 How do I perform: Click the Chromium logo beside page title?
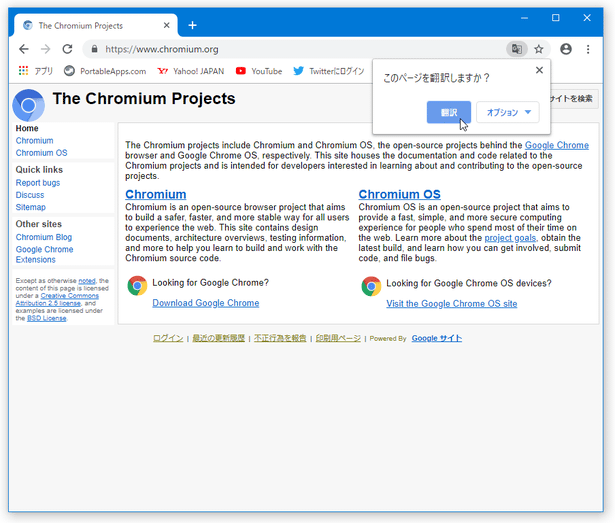pyautogui.click(x=28, y=105)
